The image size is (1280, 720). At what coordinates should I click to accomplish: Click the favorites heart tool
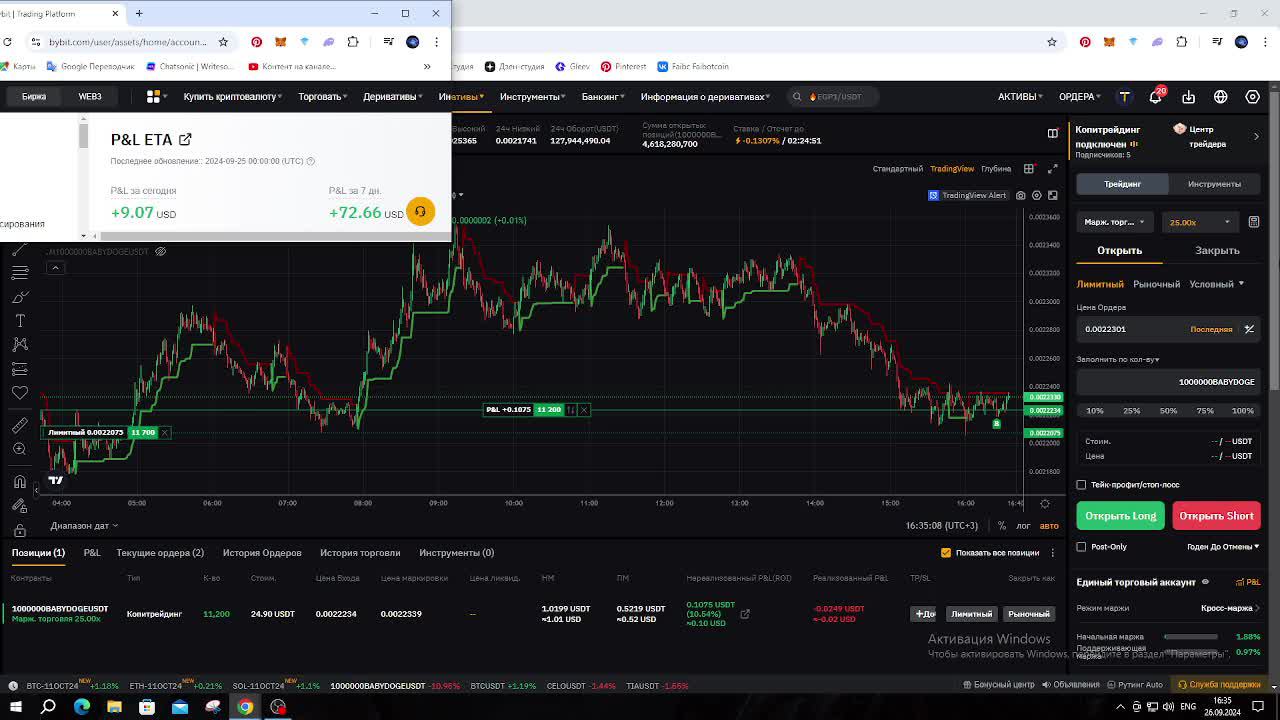point(19,394)
